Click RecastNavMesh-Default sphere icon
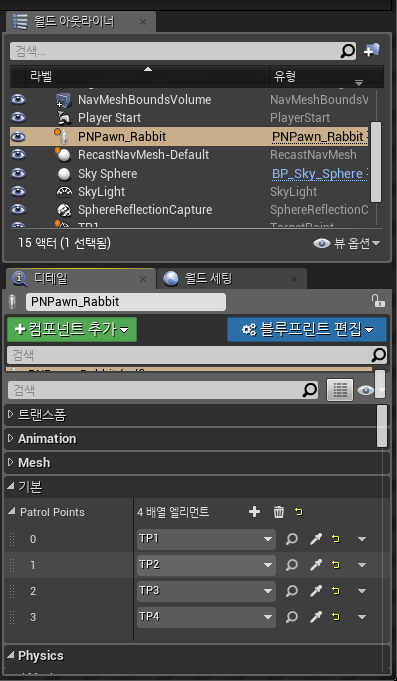397x681 pixels. click(63, 155)
